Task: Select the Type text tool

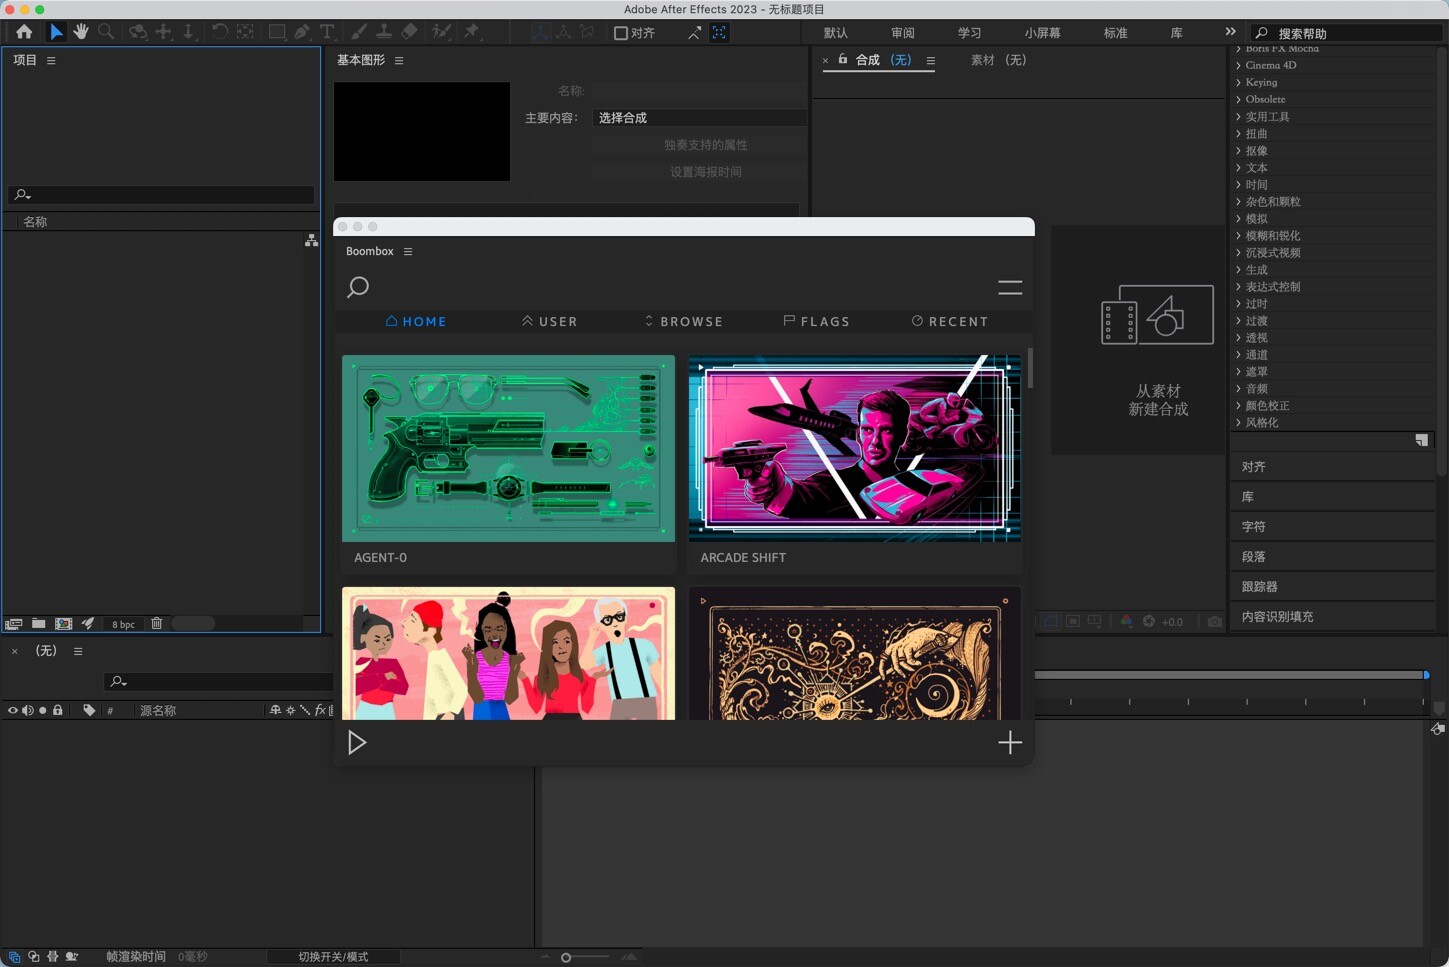Action: coord(326,32)
